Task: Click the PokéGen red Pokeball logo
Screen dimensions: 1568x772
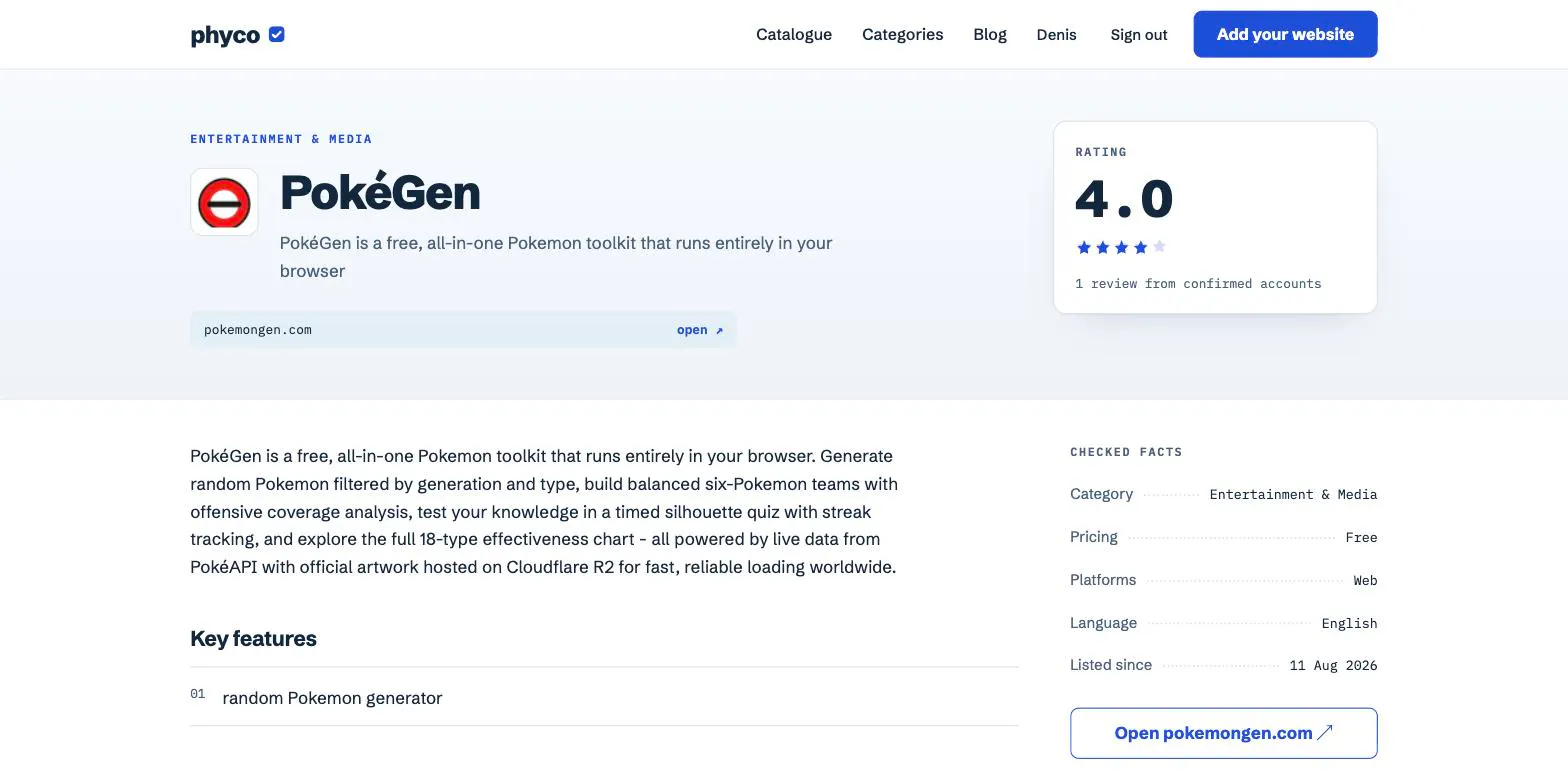Action: [x=224, y=202]
